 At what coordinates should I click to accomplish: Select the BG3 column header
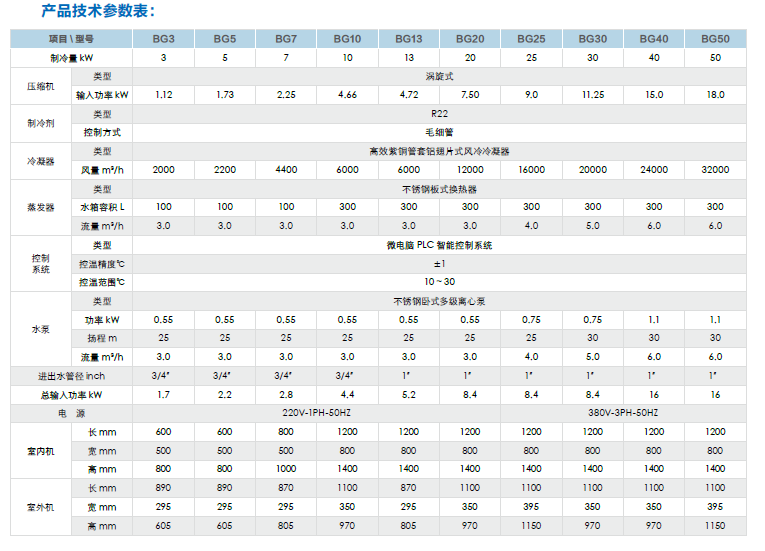164,39
